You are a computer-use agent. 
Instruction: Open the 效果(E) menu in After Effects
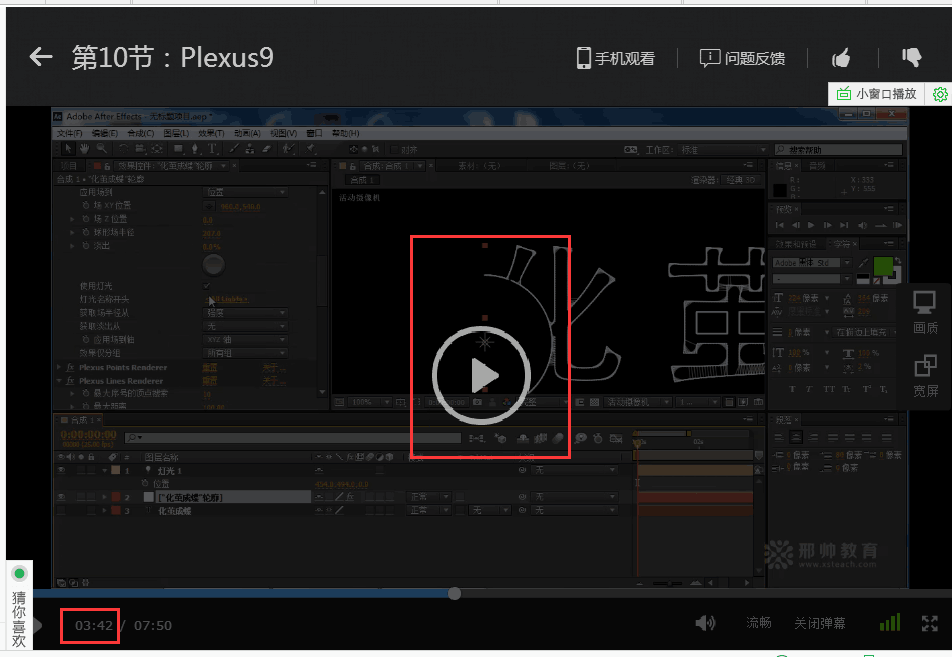[211, 133]
